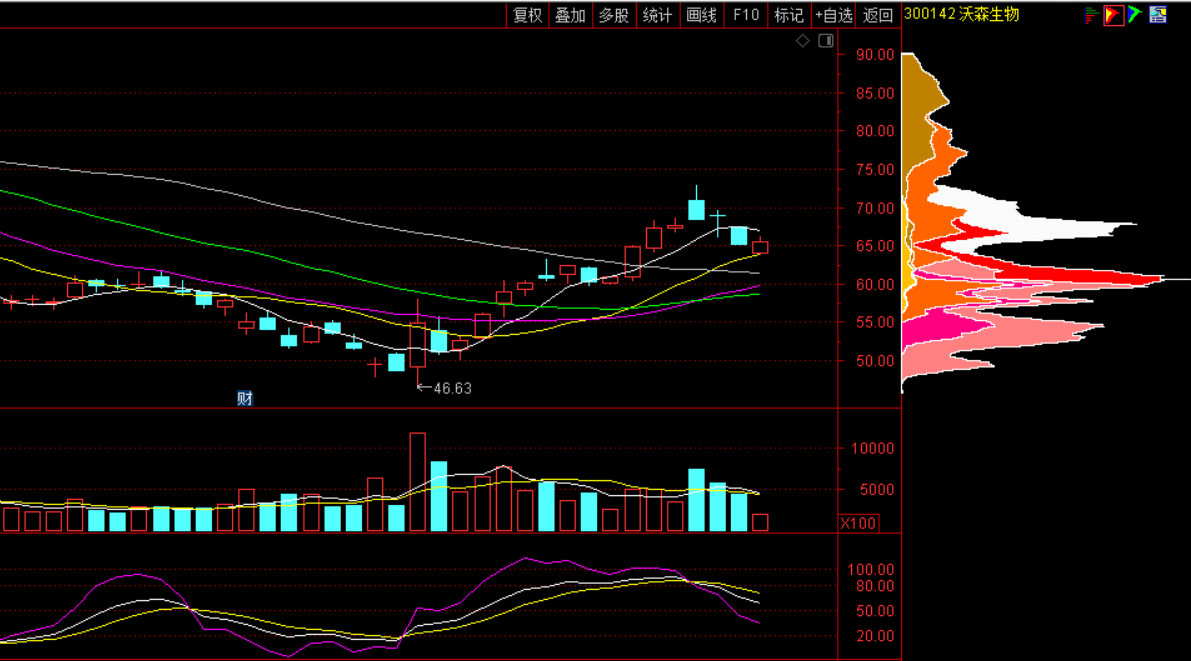Select the green-blue arrow chip icon
The height and width of the screenshot is (661, 1191).
[x=1134, y=15]
